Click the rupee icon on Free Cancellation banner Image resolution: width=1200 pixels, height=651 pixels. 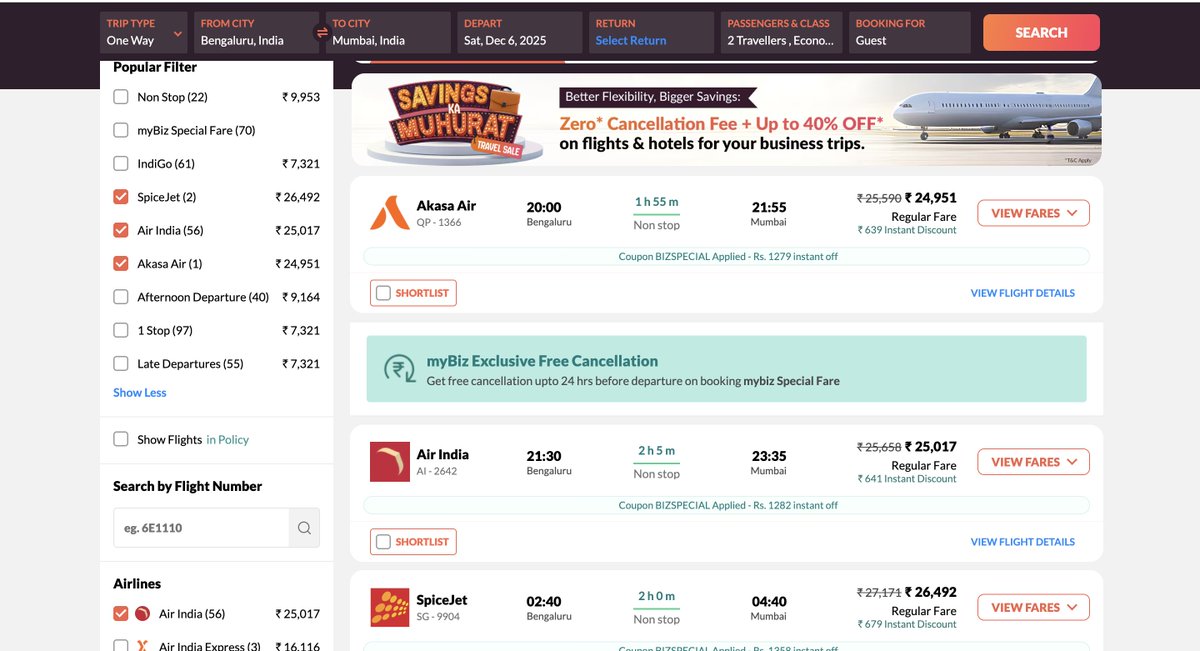[x=400, y=369]
